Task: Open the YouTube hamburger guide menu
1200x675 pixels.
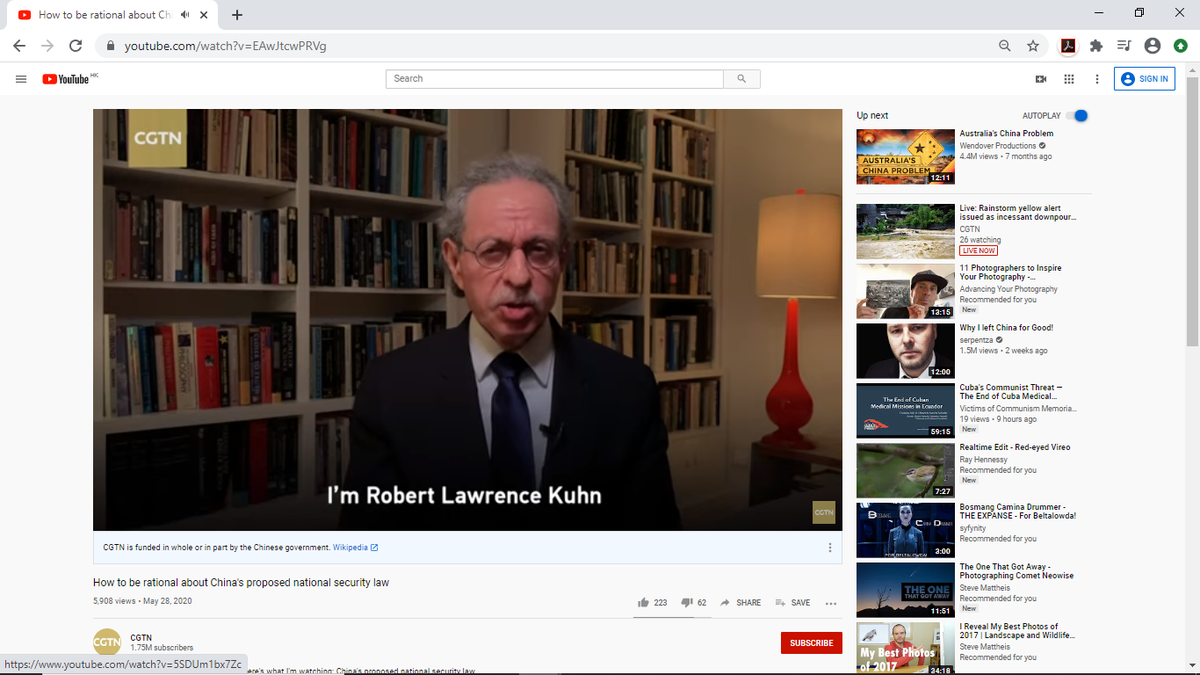Action: (20, 79)
